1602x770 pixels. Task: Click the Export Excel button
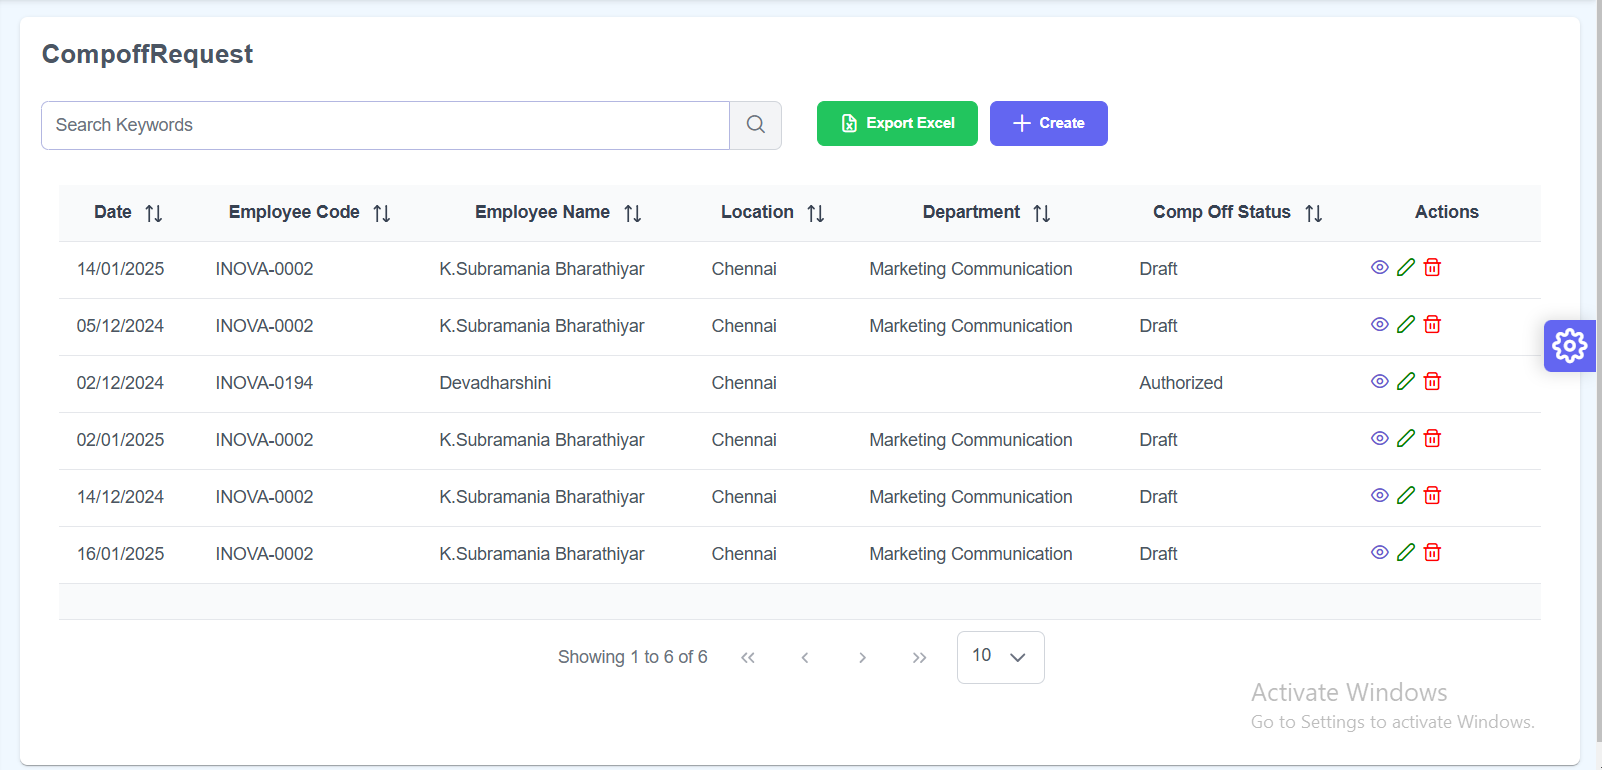point(897,123)
